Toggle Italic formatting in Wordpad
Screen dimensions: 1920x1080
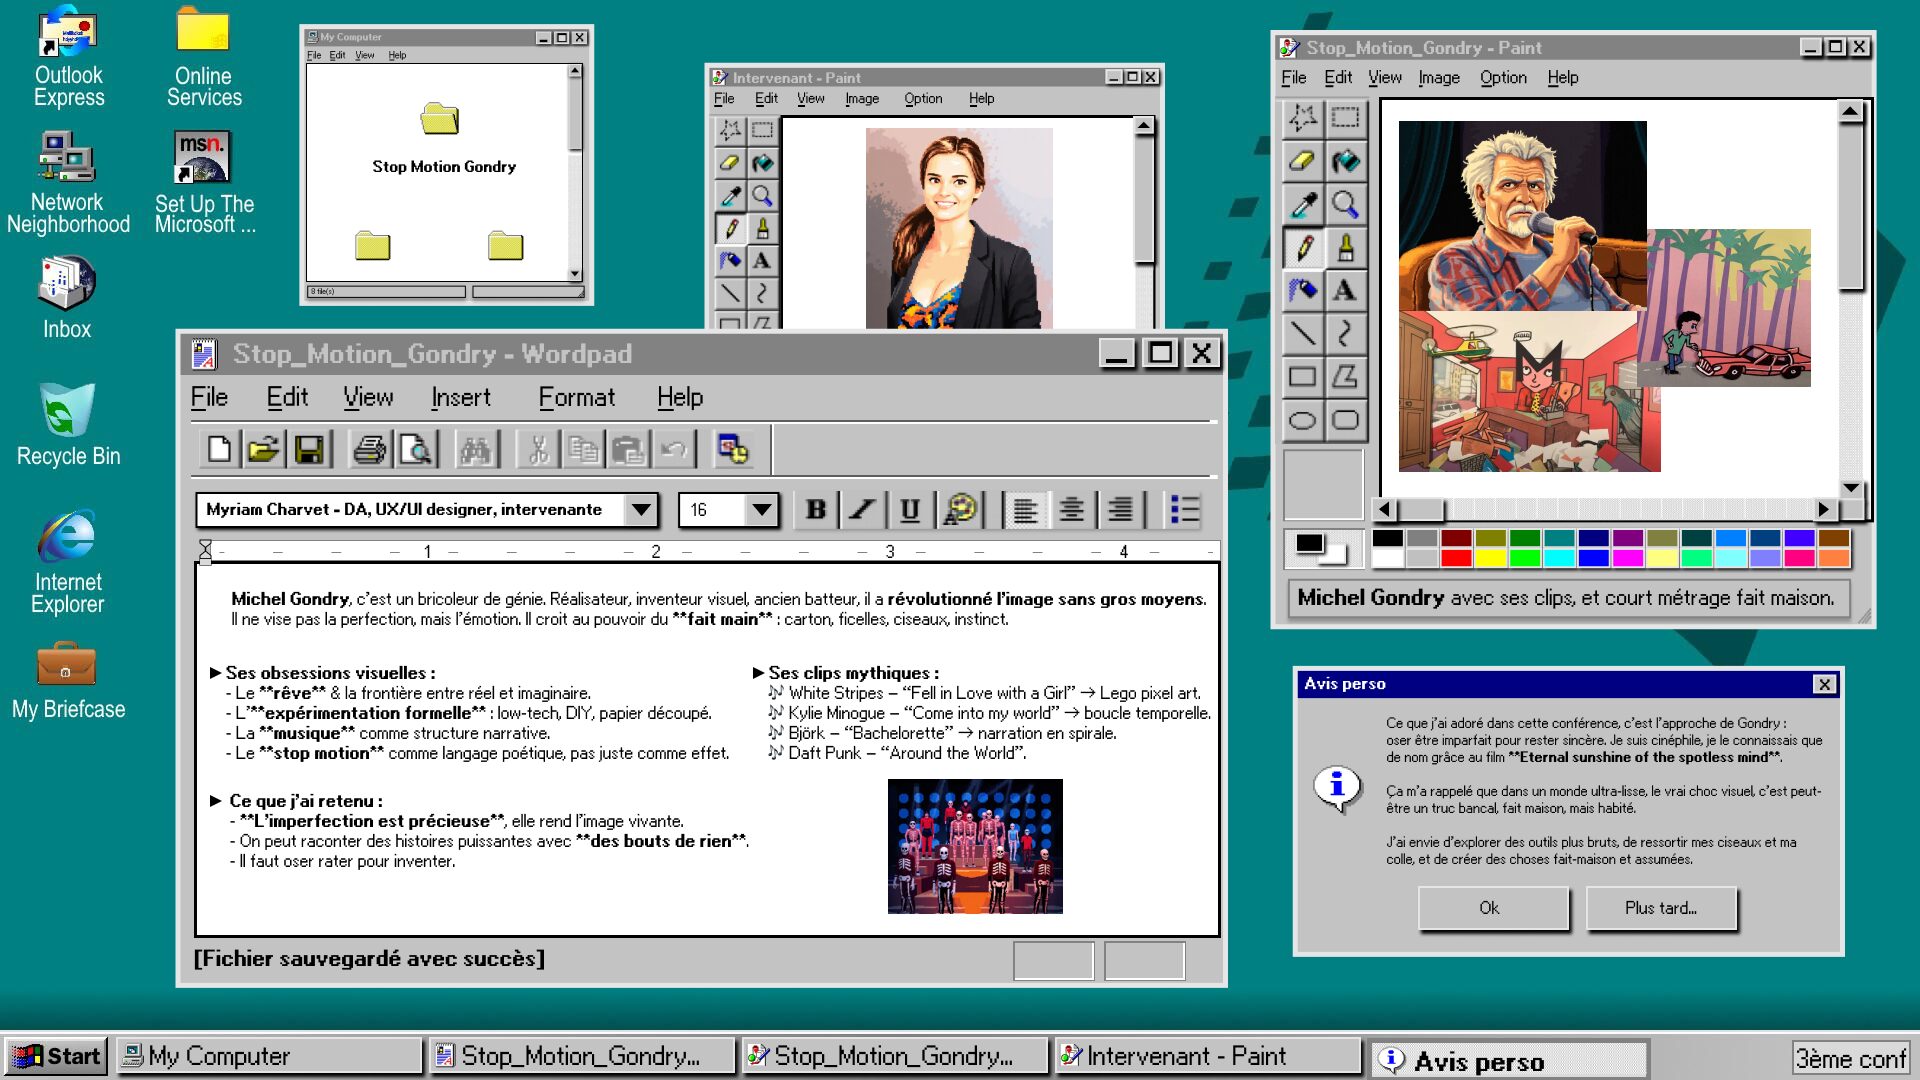pyautogui.click(x=862, y=510)
